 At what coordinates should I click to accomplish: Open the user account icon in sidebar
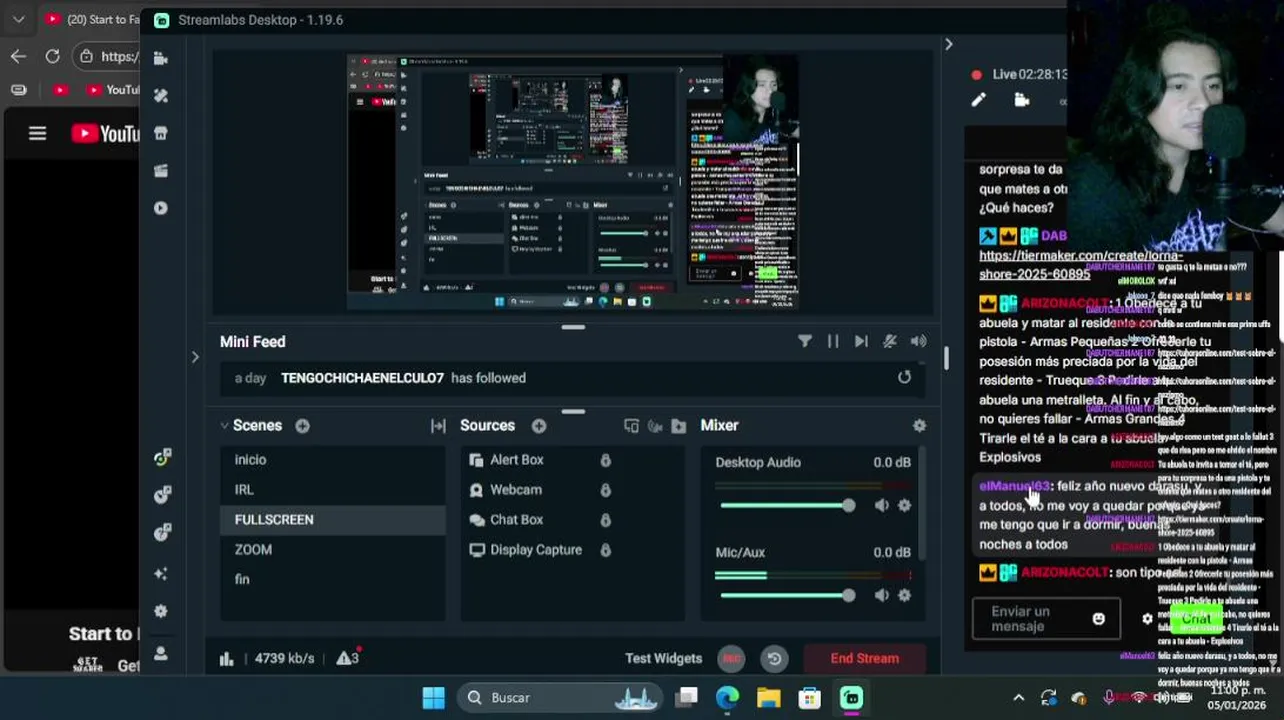click(x=161, y=653)
